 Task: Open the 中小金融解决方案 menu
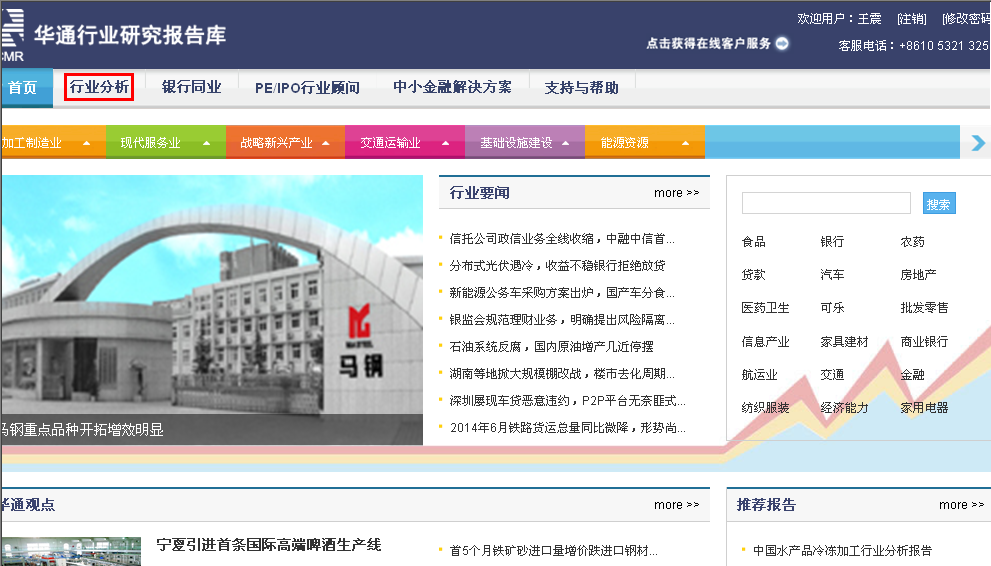(453, 87)
